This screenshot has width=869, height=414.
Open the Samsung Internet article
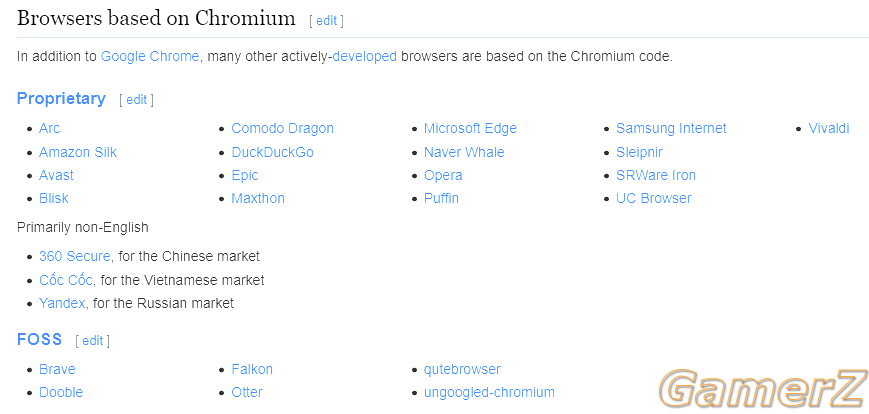(x=671, y=129)
